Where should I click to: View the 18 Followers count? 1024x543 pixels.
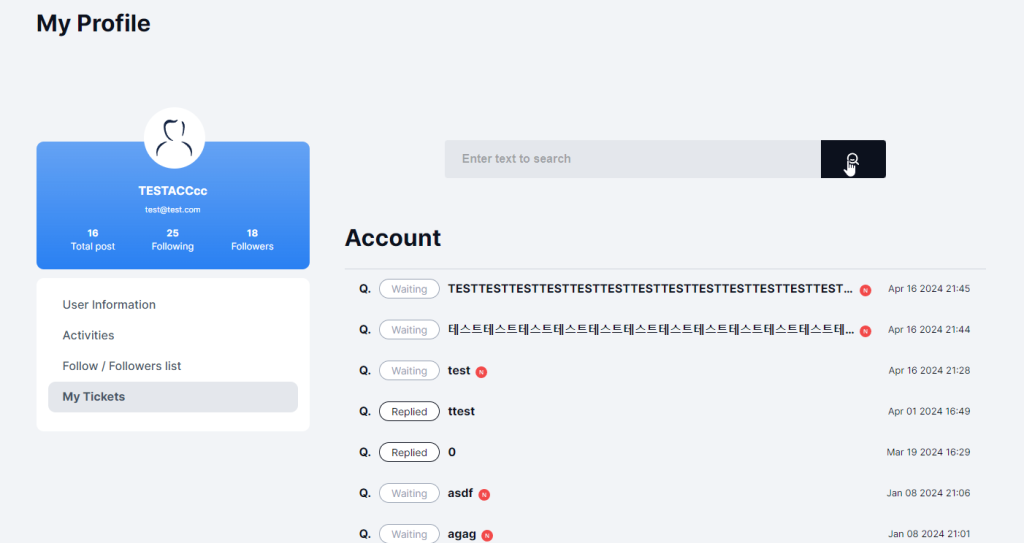252,239
